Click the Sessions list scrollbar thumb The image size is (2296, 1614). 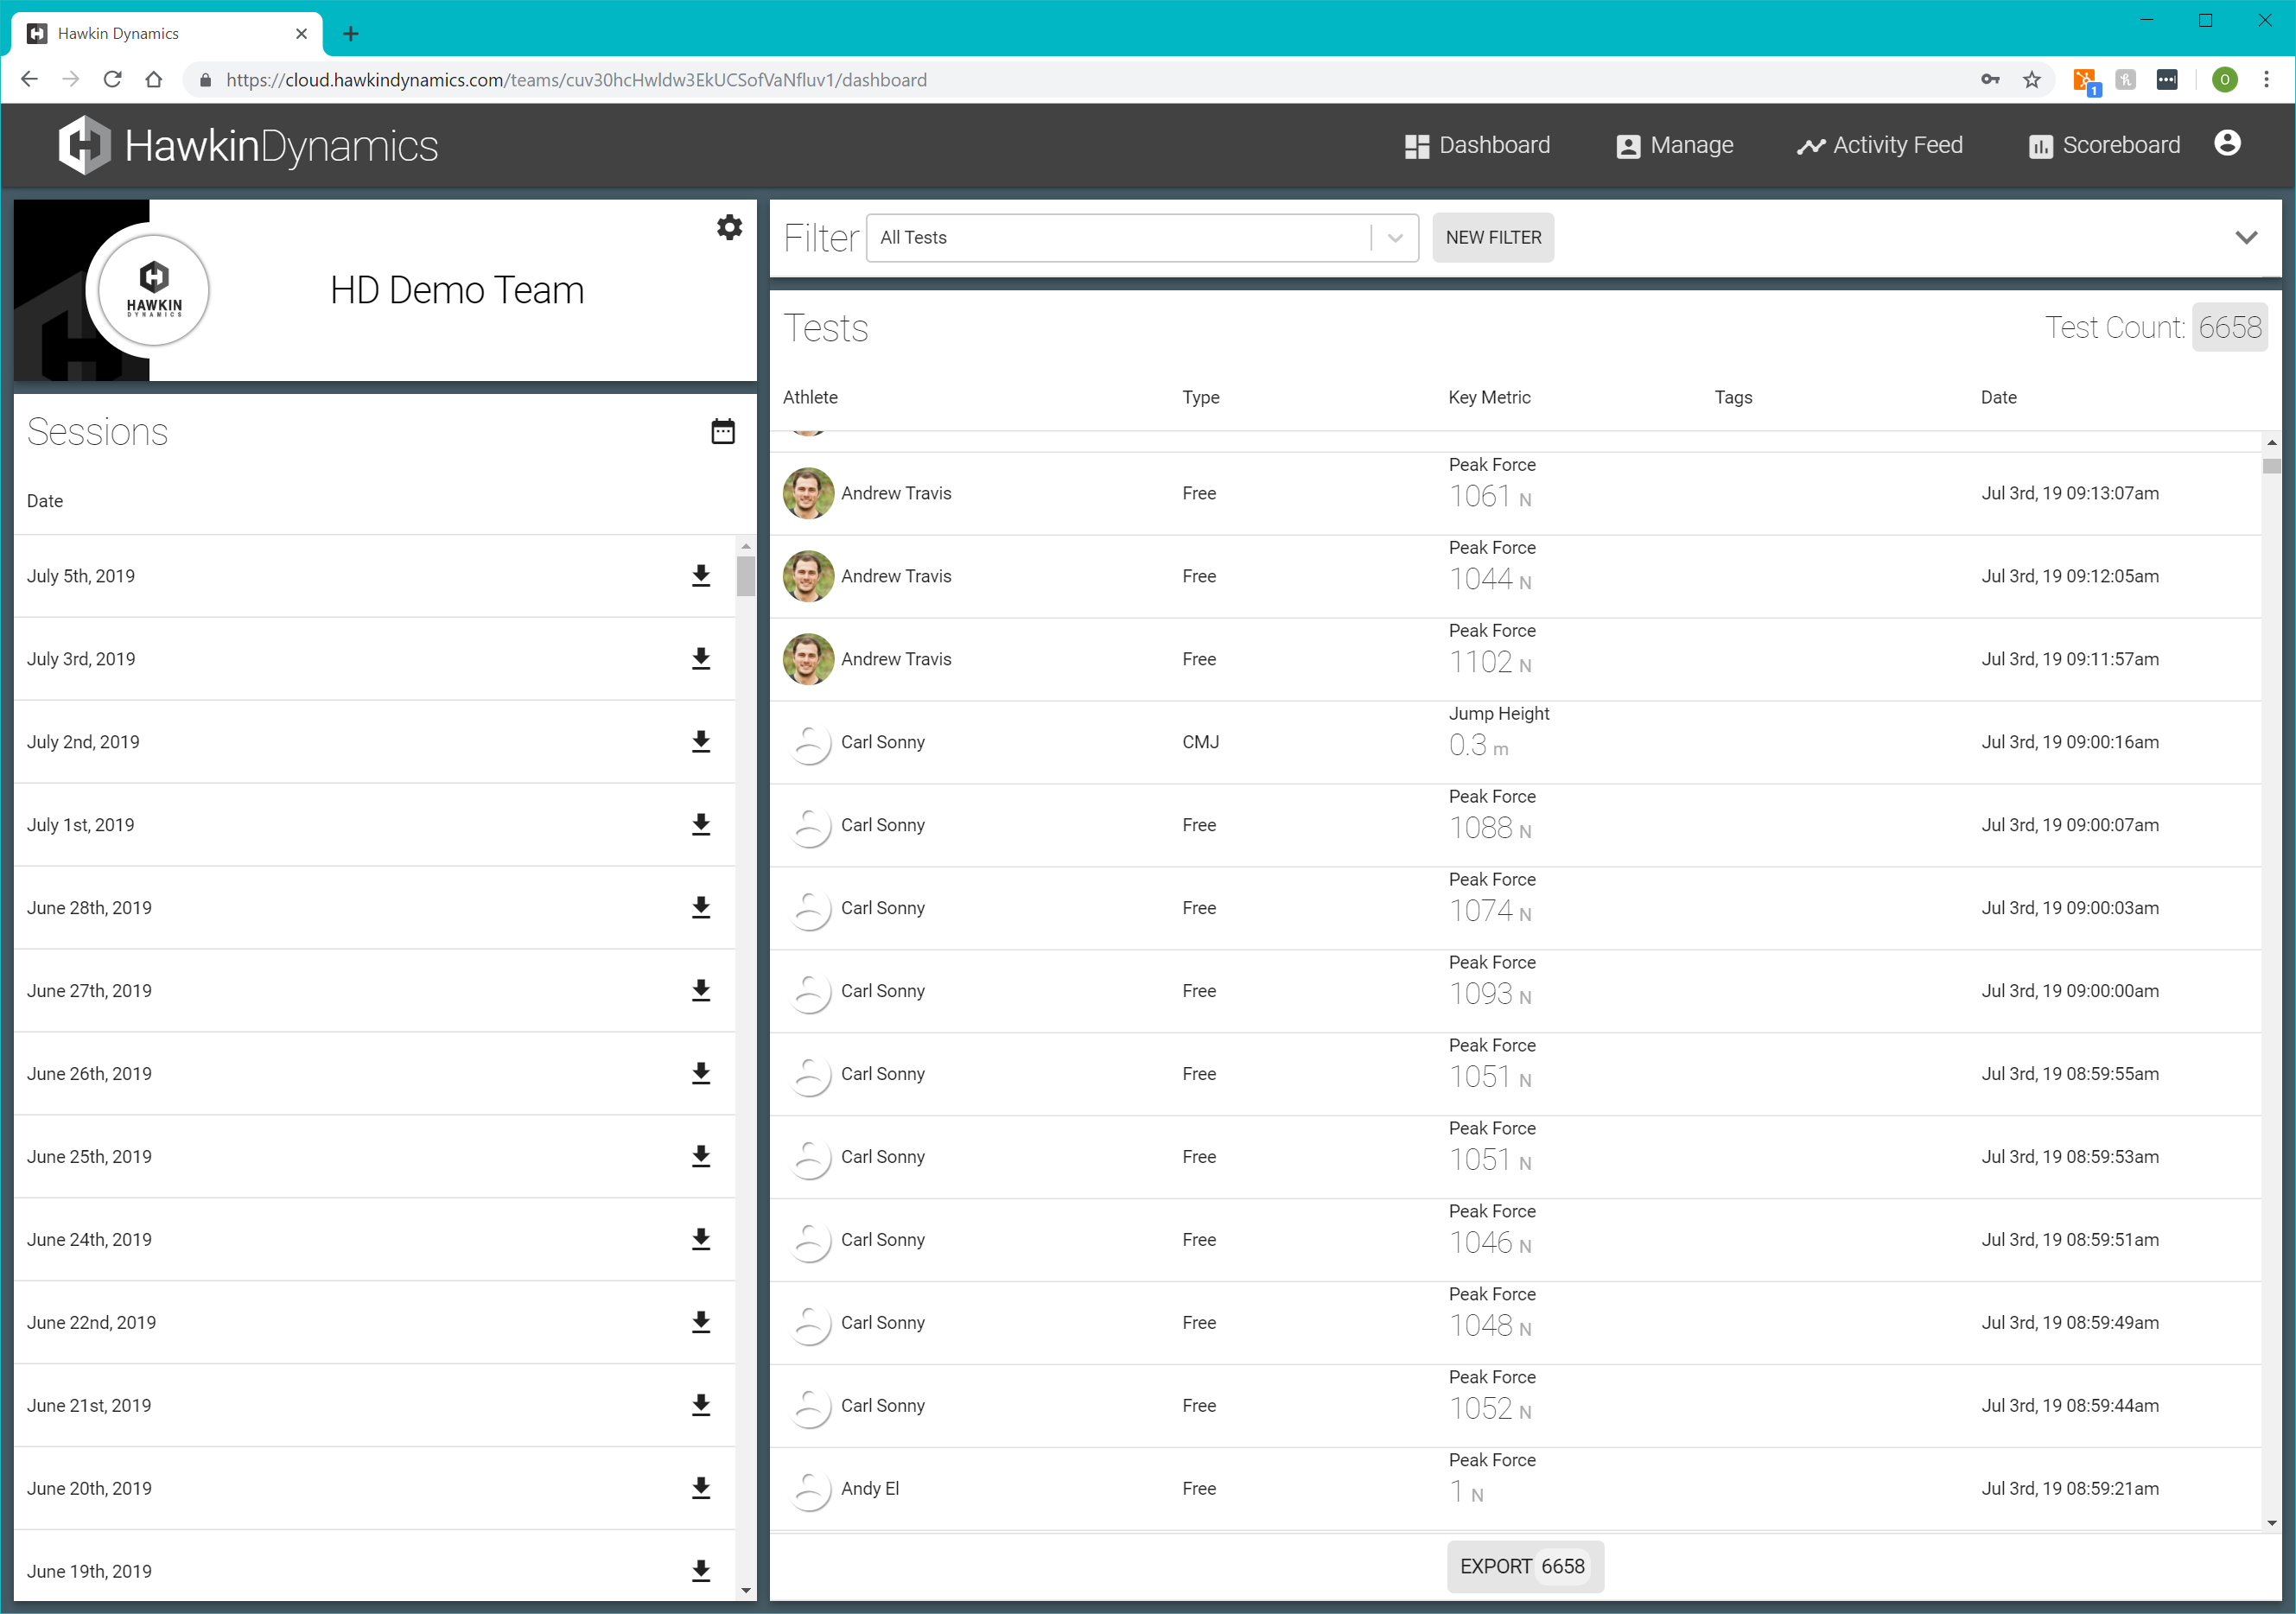745,576
